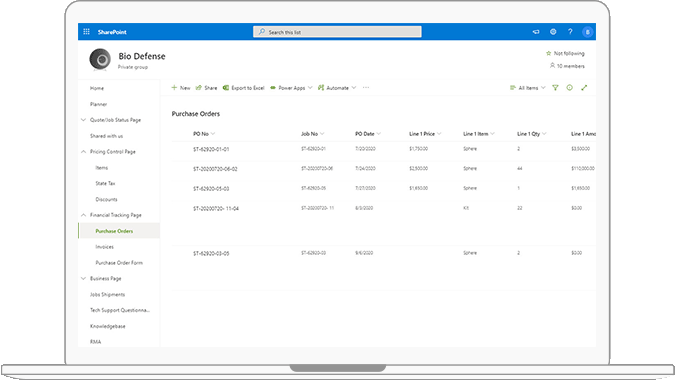675x380 pixels.
Task: Click the Search this list field
Action: tap(337, 32)
